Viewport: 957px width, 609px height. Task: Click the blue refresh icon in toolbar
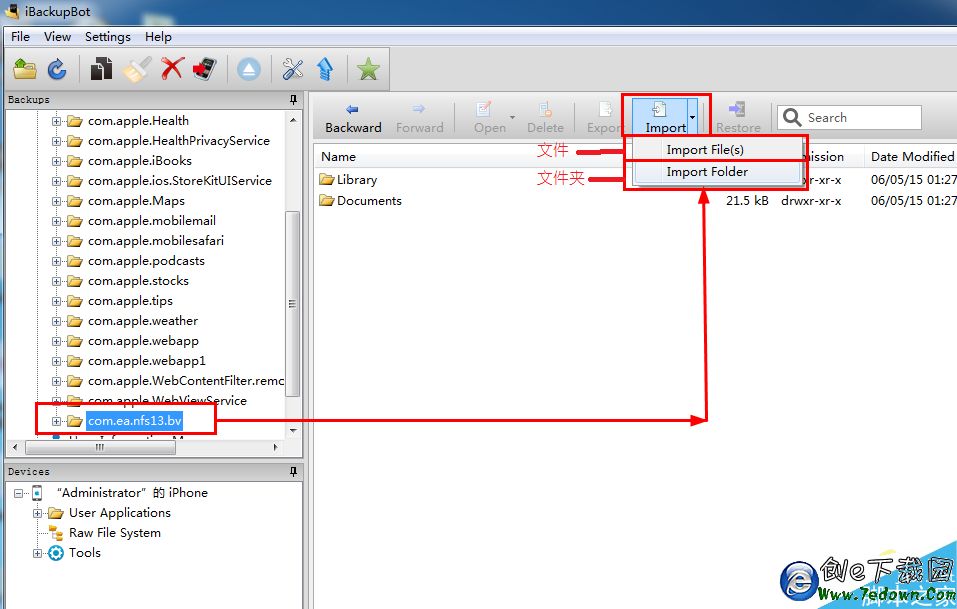(57, 69)
